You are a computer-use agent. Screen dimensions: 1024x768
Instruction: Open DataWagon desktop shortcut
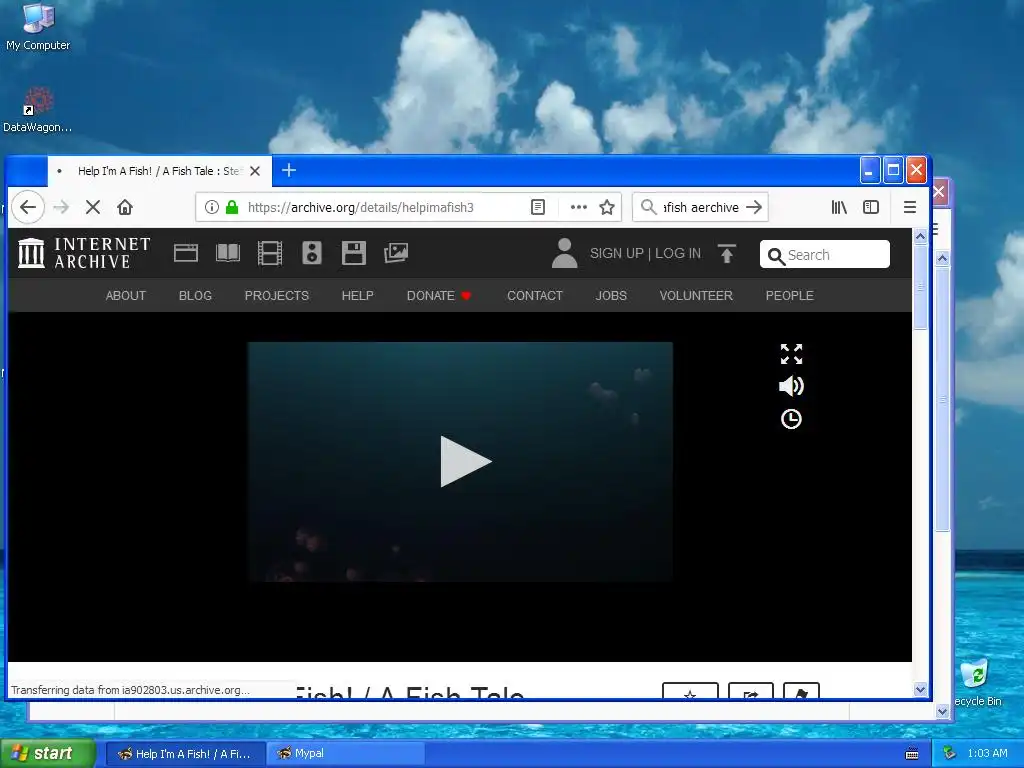[x=38, y=110]
